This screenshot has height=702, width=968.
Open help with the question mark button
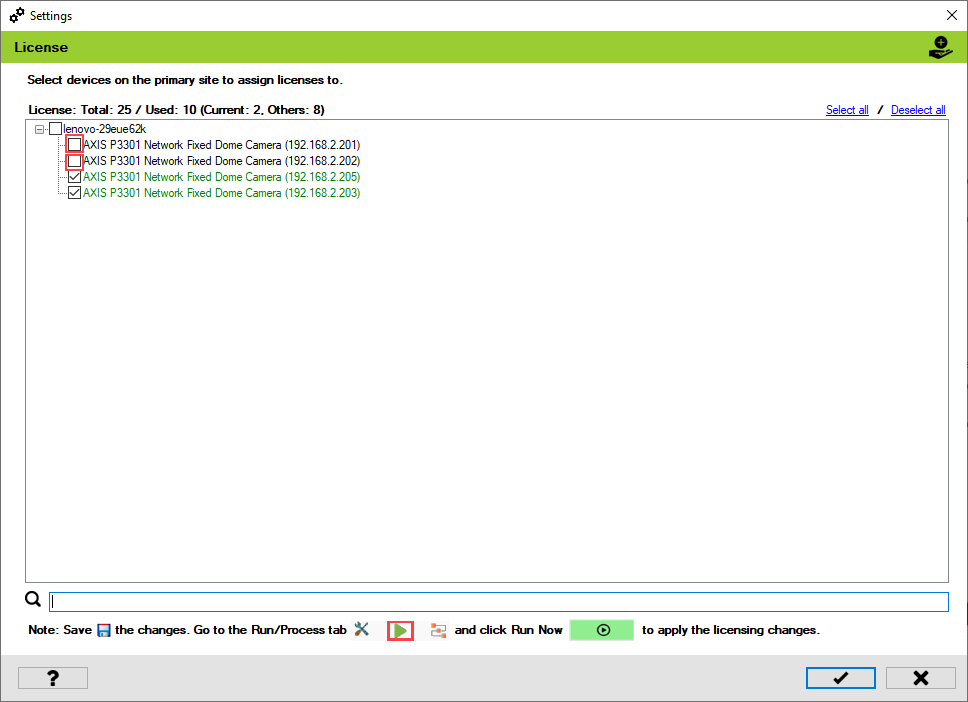pos(53,678)
